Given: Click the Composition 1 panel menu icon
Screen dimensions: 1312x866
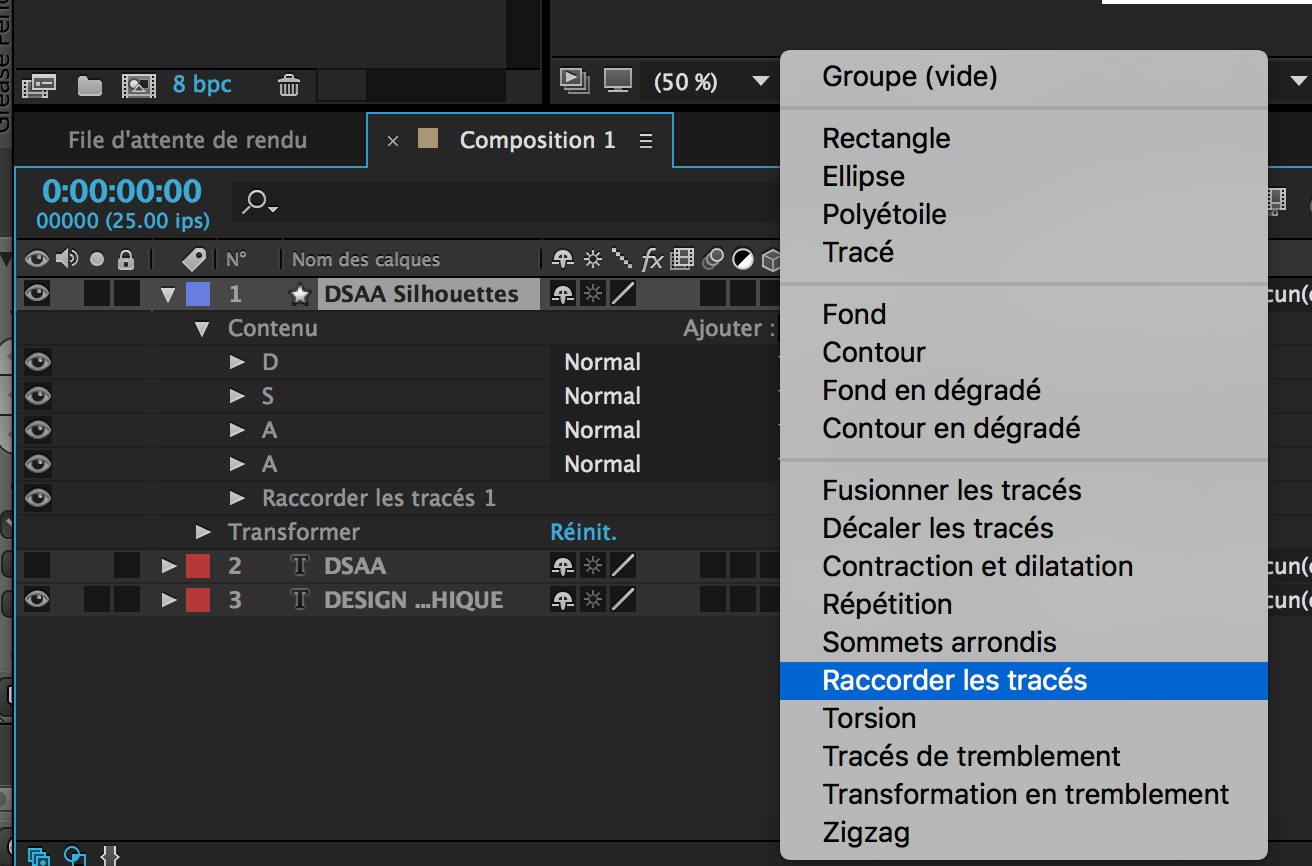Looking at the screenshot, I should (646, 141).
